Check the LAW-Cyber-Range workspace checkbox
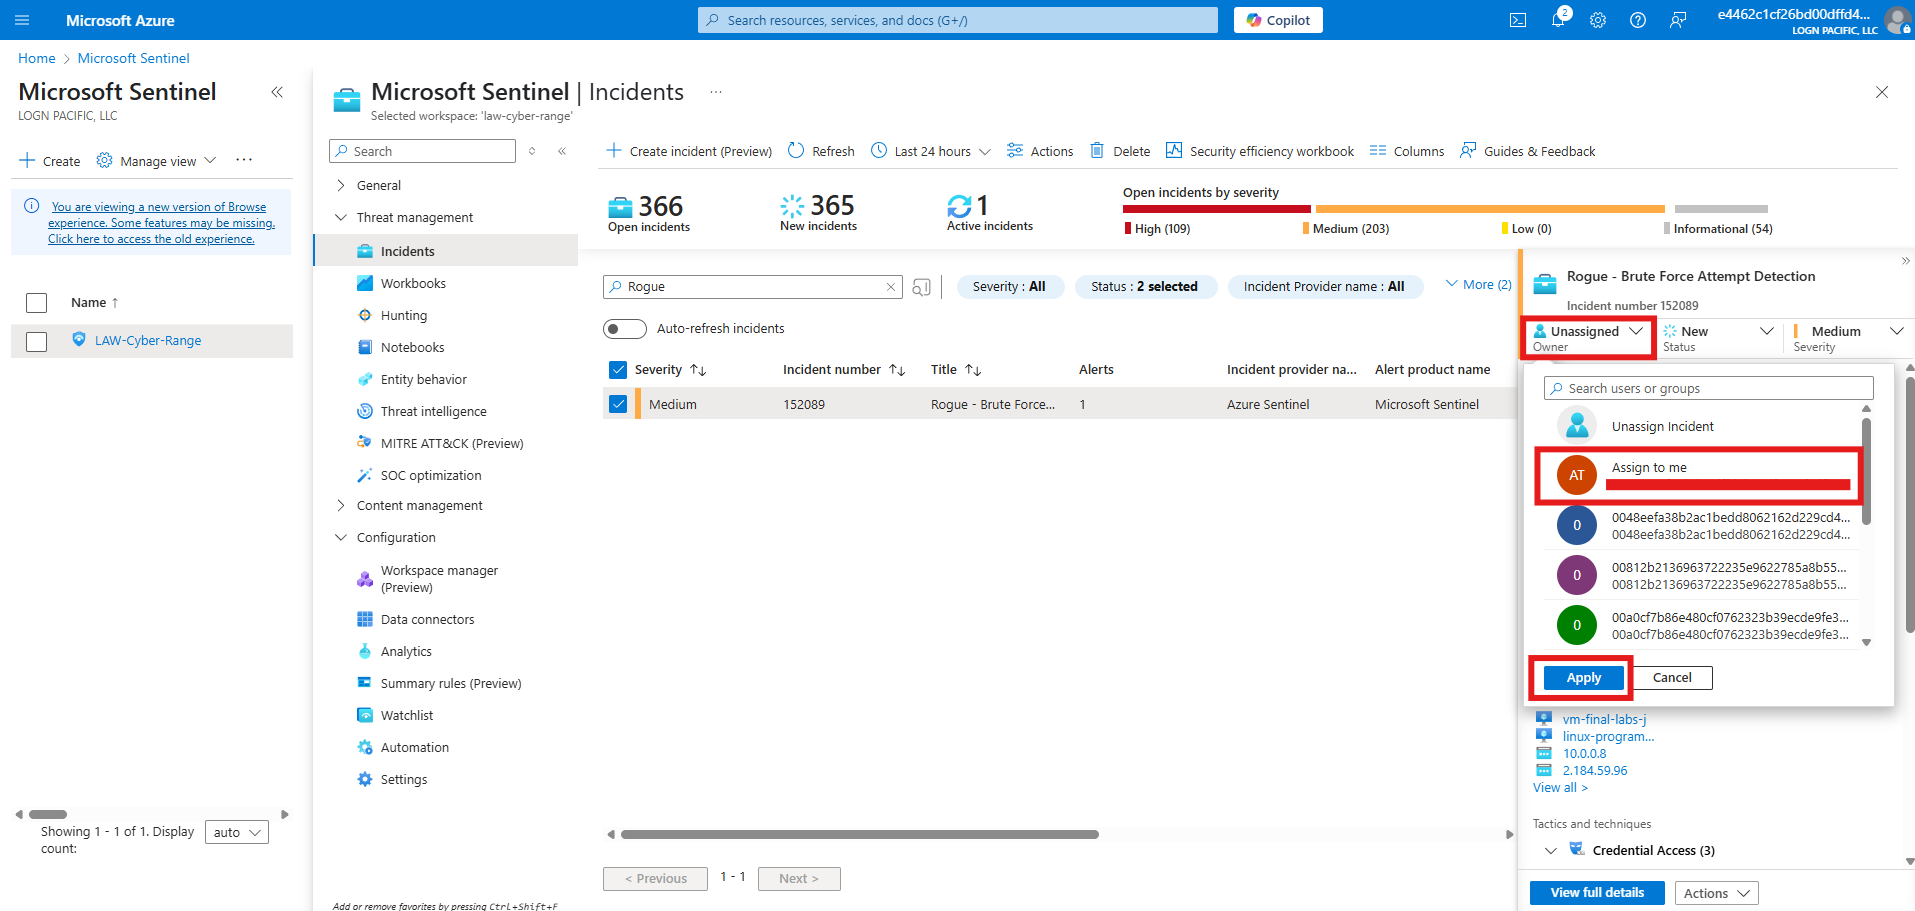The image size is (1915, 911). (37, 341)
